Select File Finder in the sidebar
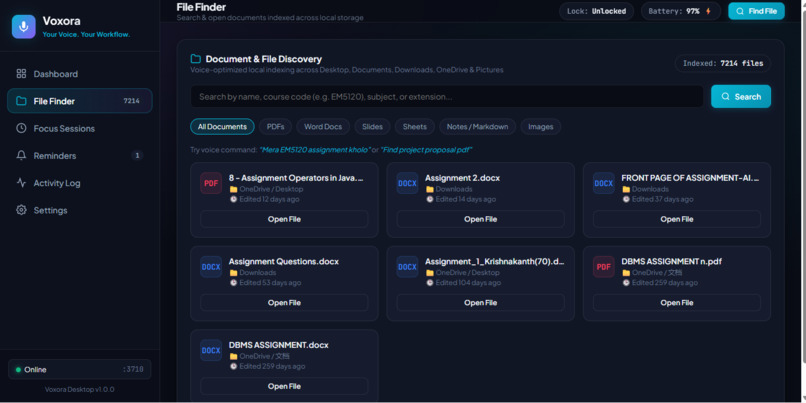The width and height of the screenshot is (806, 403). (80, 101)
